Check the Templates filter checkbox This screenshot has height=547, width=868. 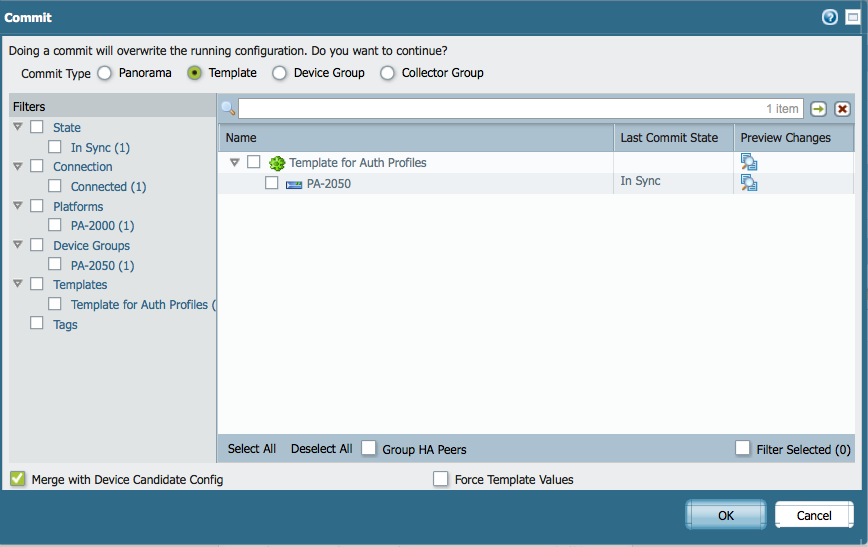click(x=37, y=283)
